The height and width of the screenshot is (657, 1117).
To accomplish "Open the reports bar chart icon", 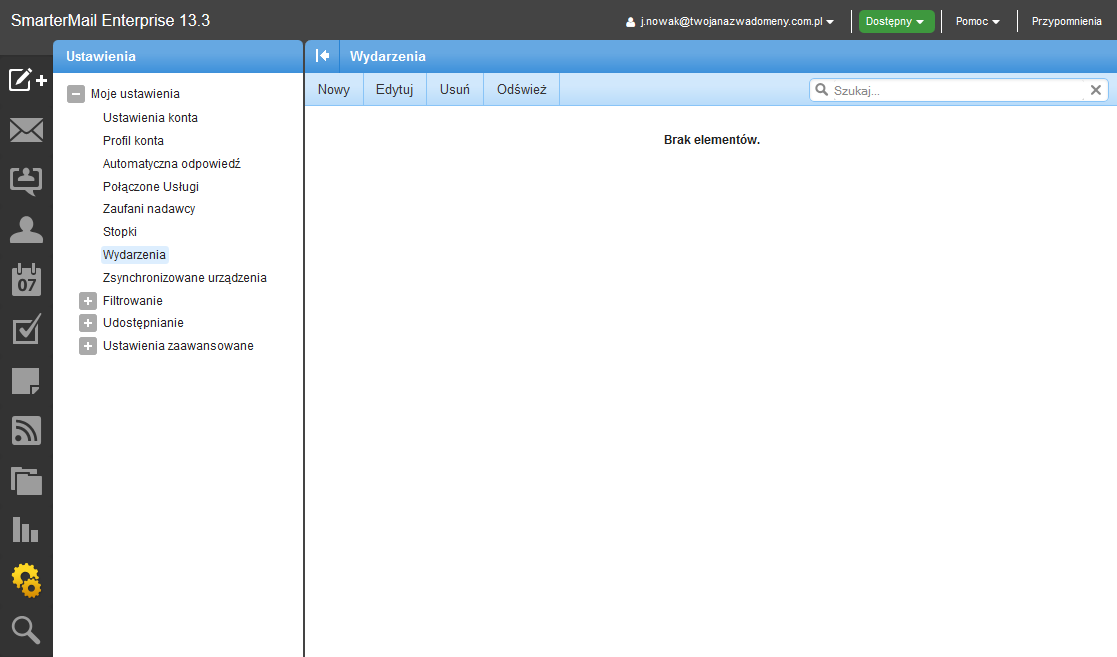I will tap(26, 530).
